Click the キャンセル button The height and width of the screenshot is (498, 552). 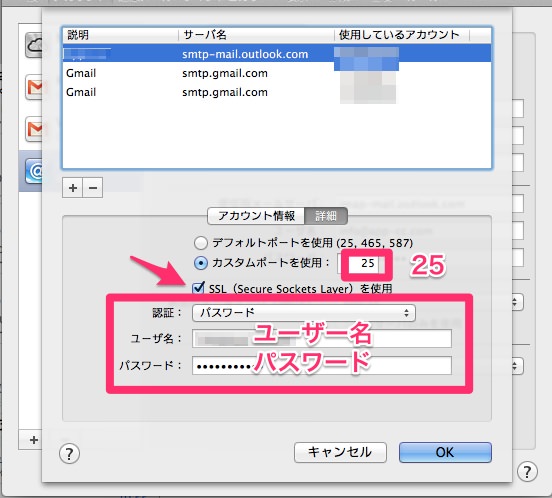click(x=340, y=452)
